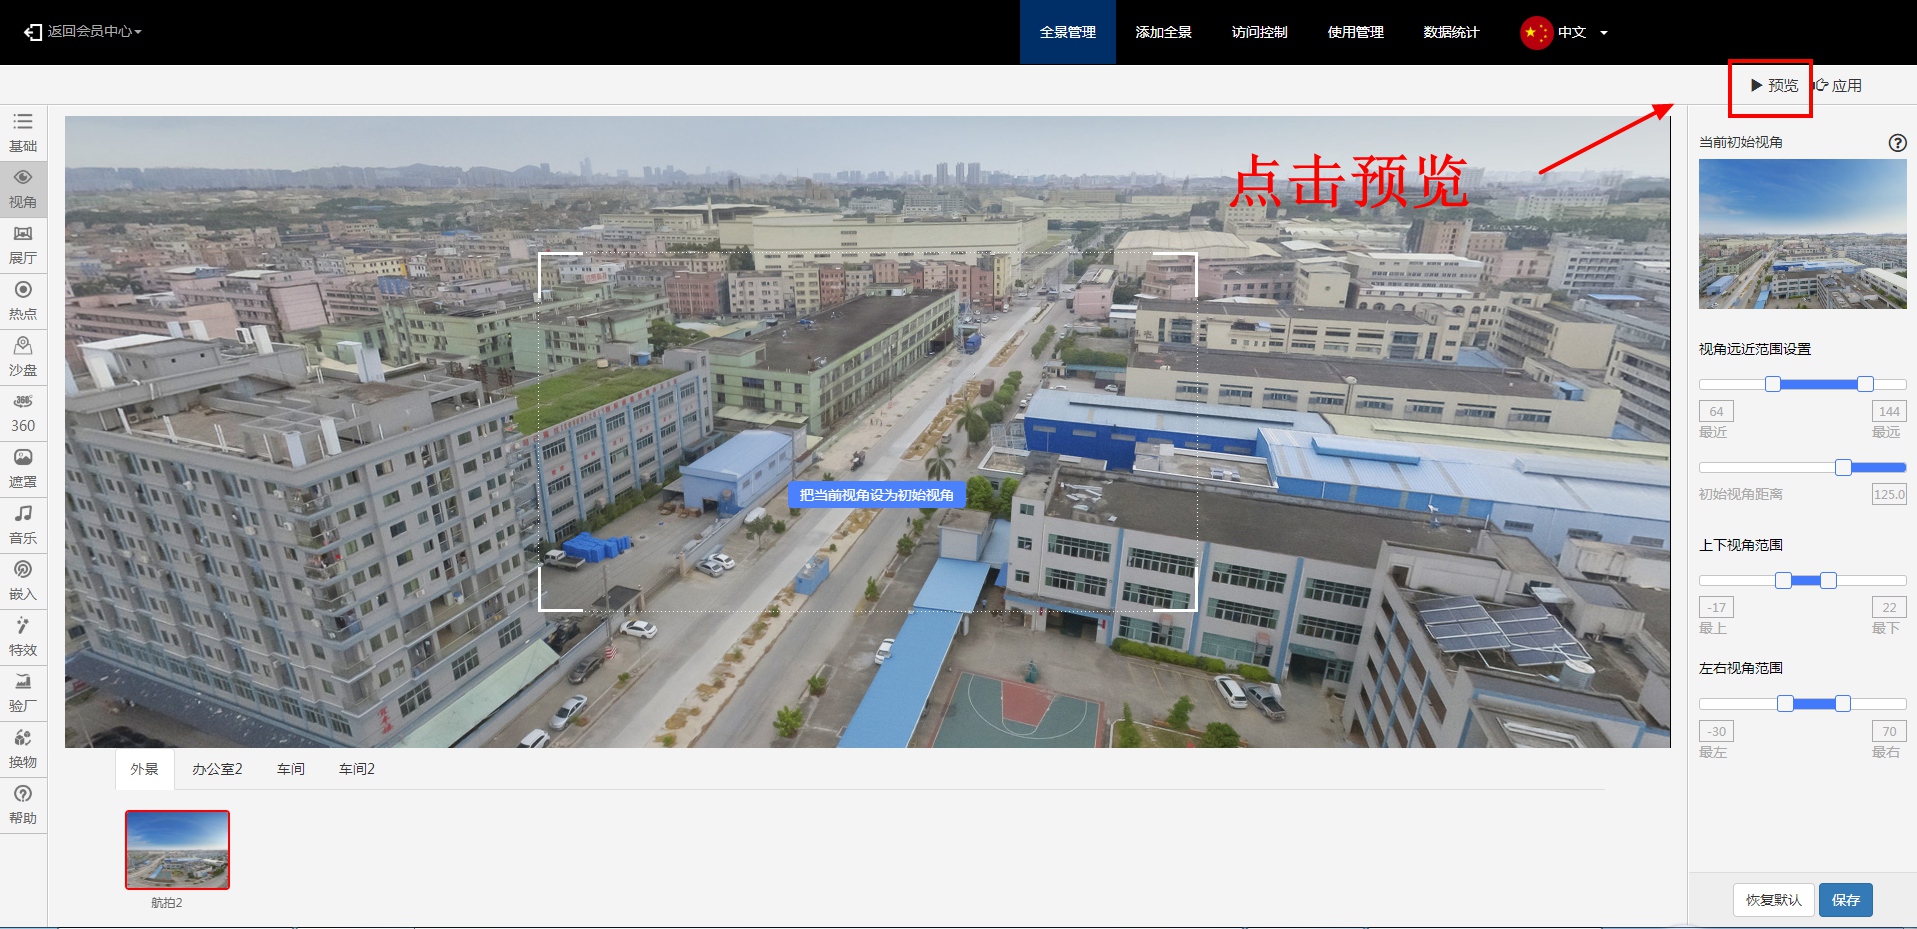
Task: Click the 初始视角距离 slider handle
Action: coord(1843,468)
